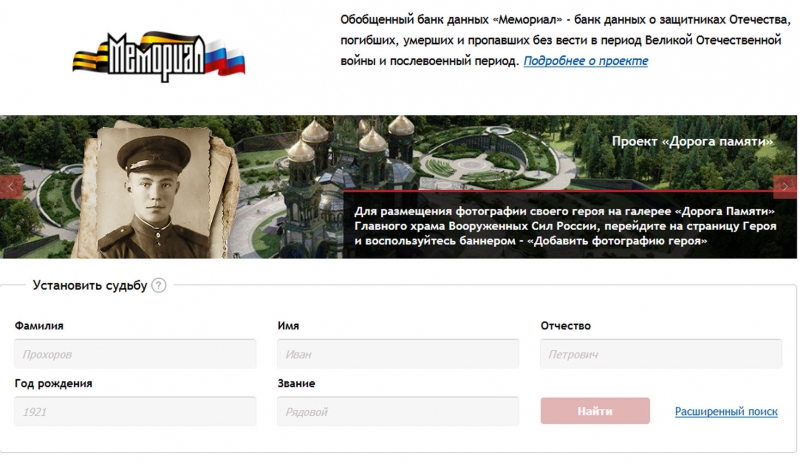This screenshot has height=464, width=800.
Task: Click the 'Имя' field label
Action: pos(288,326)
